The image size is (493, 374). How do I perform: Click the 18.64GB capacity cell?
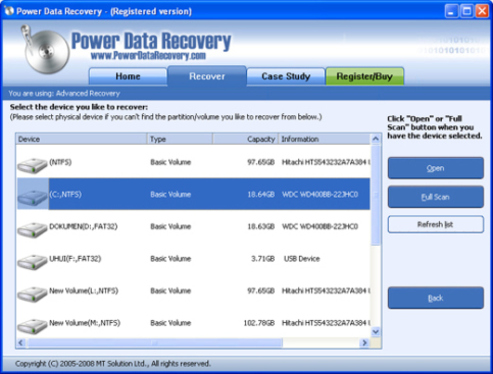[x=261, y=194]
